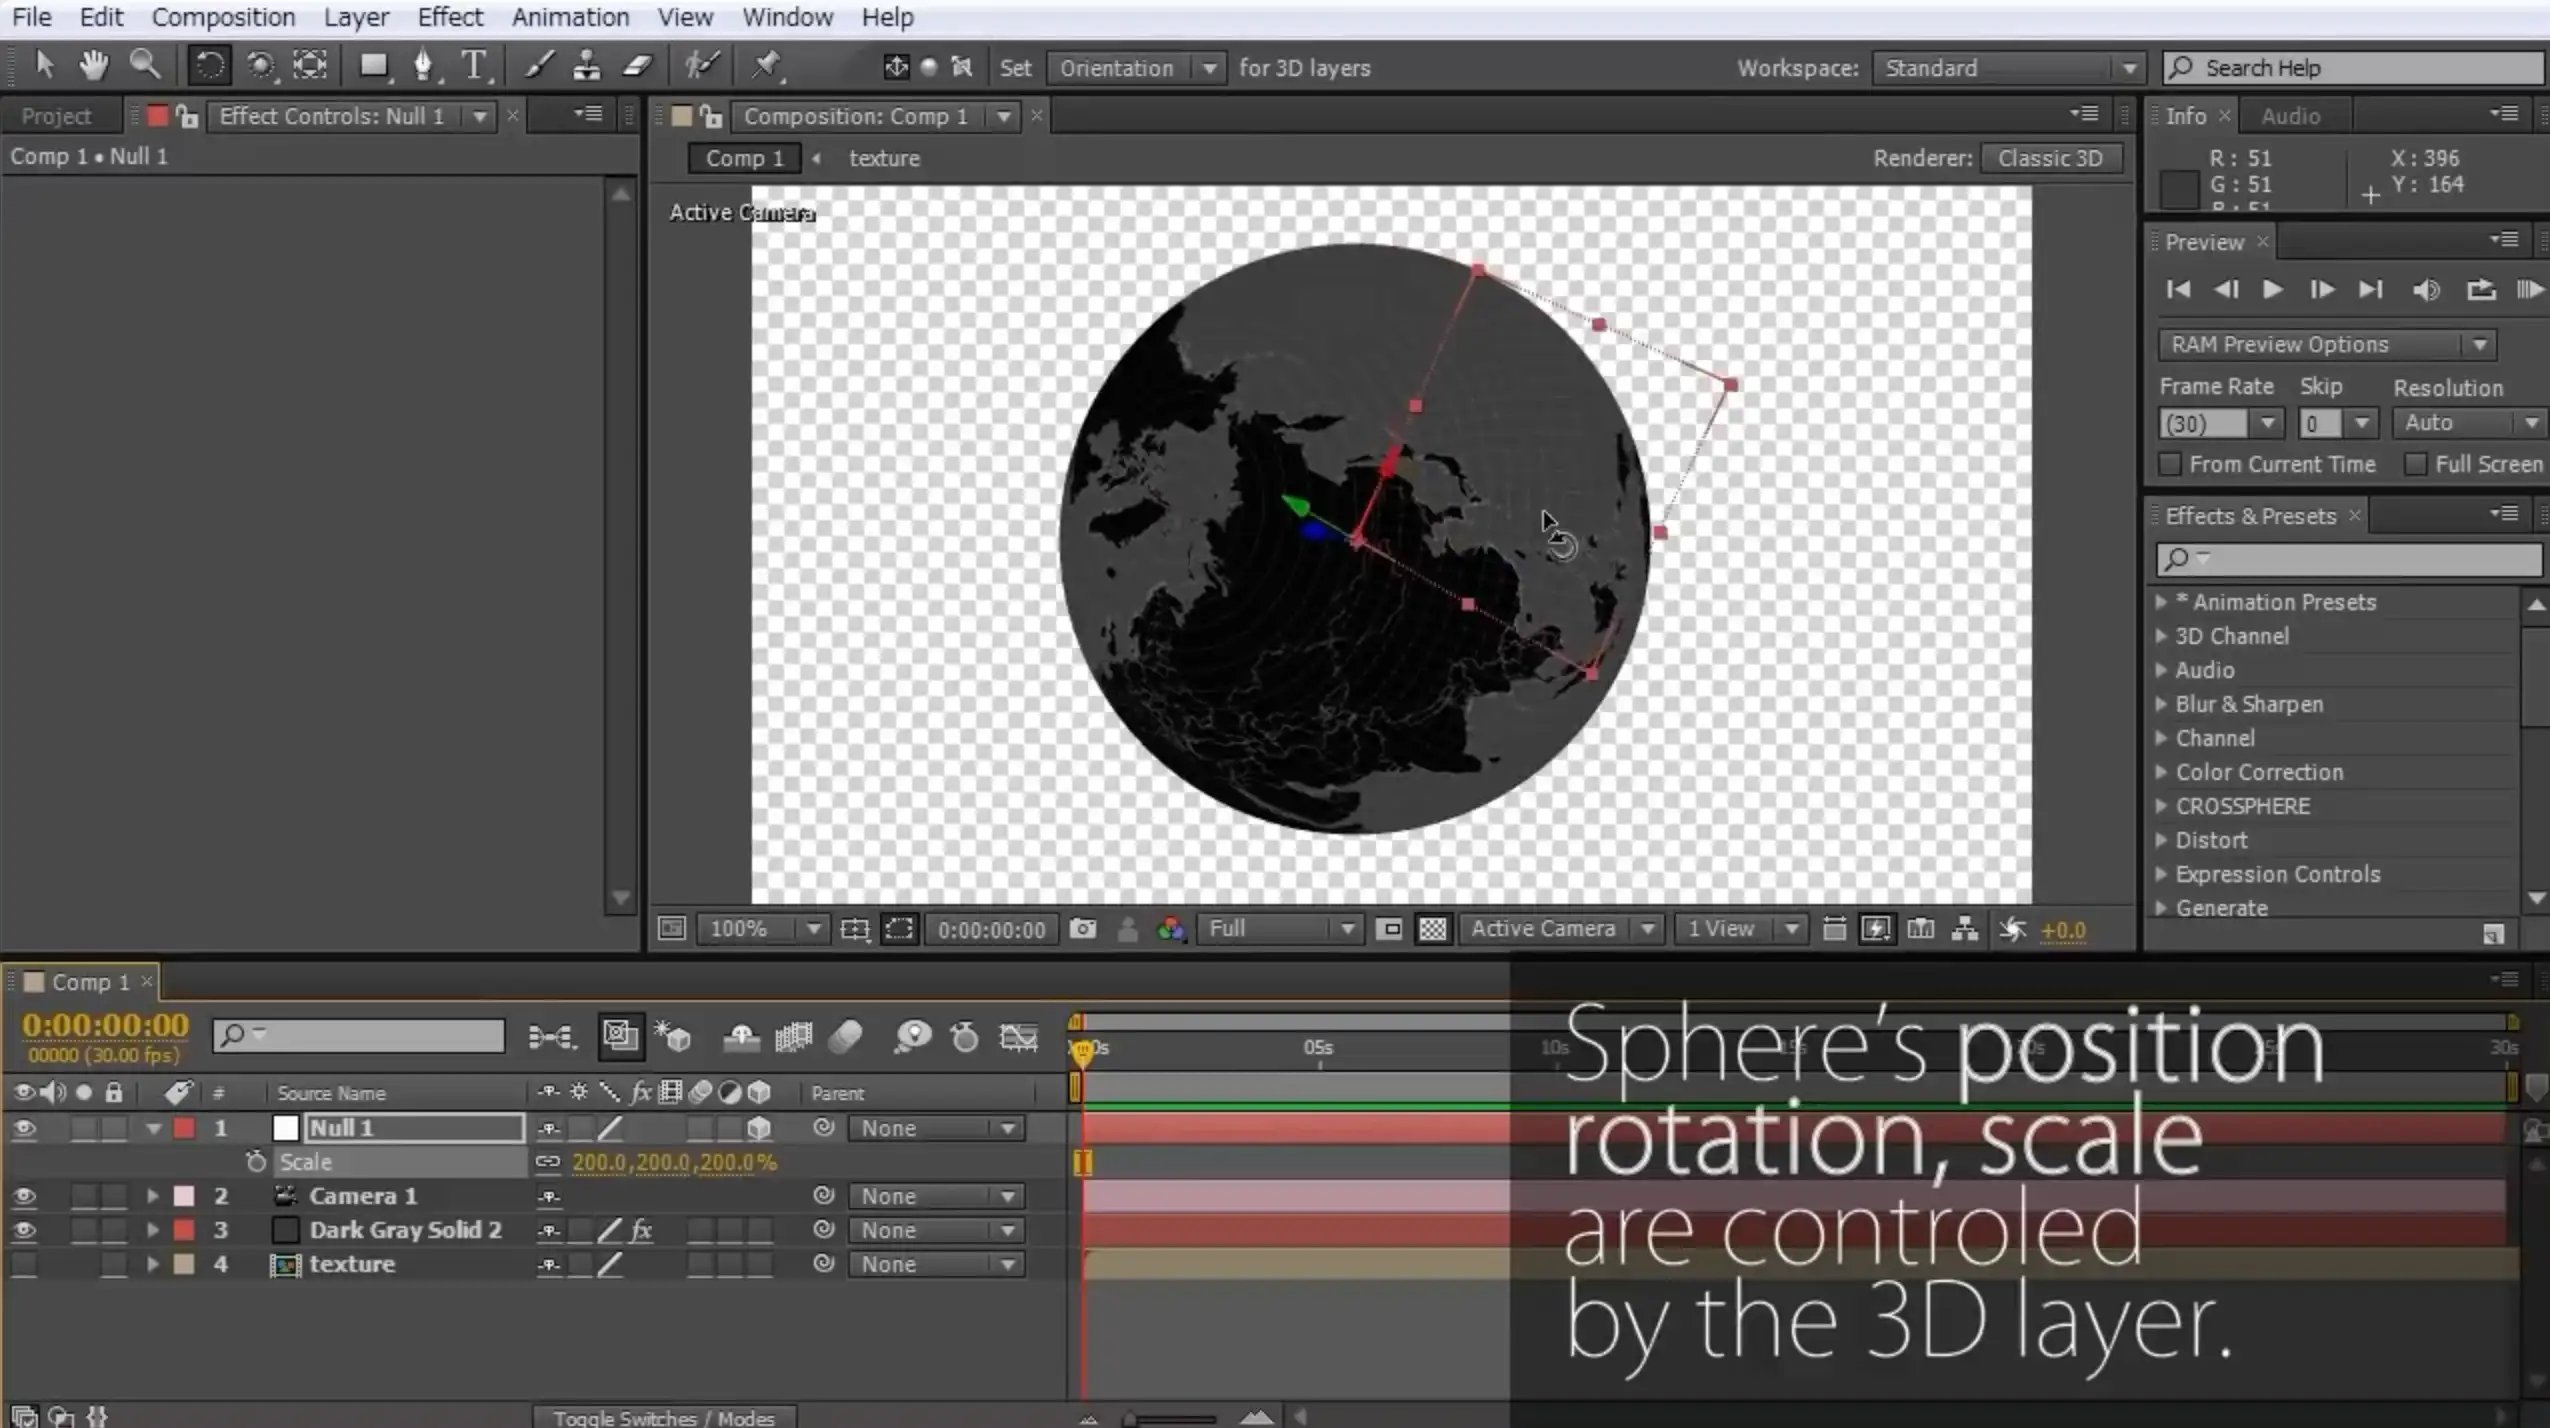Switch to the Audio panel tab
This screenshot has width=2550, height=1428.
pos(2290,116)
